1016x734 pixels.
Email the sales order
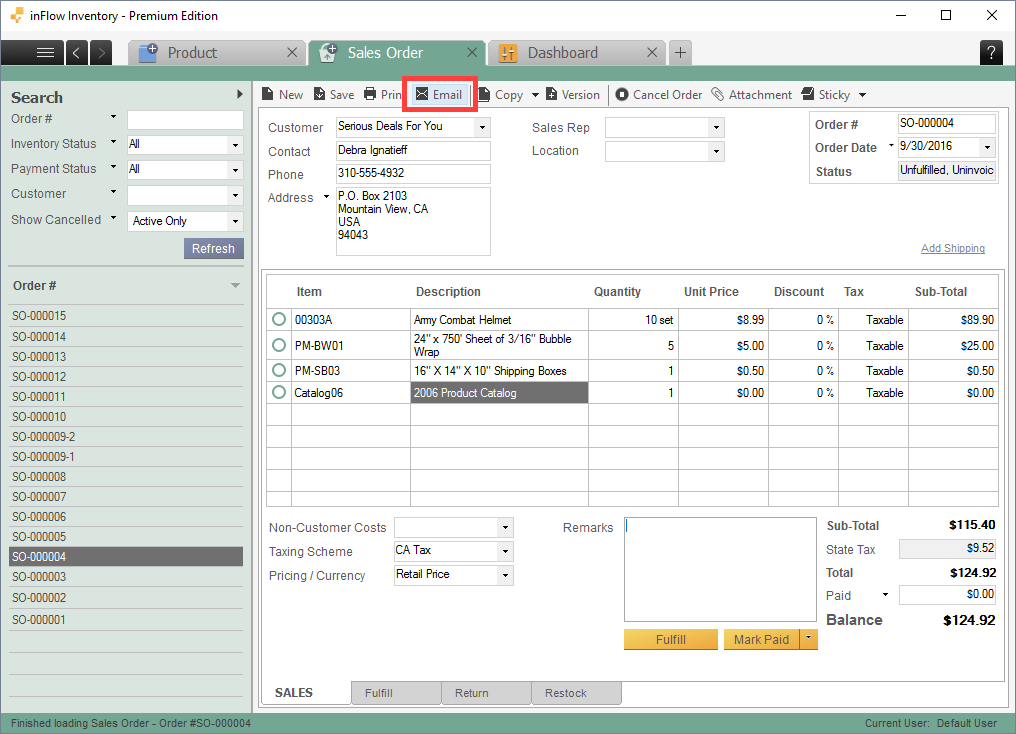[x=439, y=95]
